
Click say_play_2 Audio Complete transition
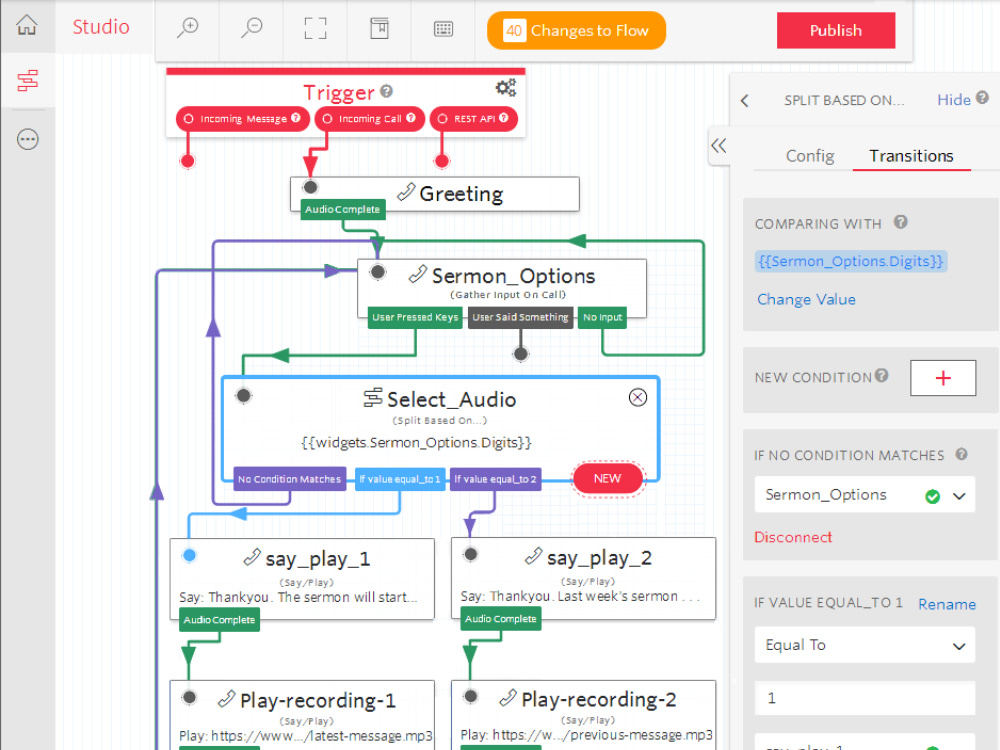click(501, 619)
